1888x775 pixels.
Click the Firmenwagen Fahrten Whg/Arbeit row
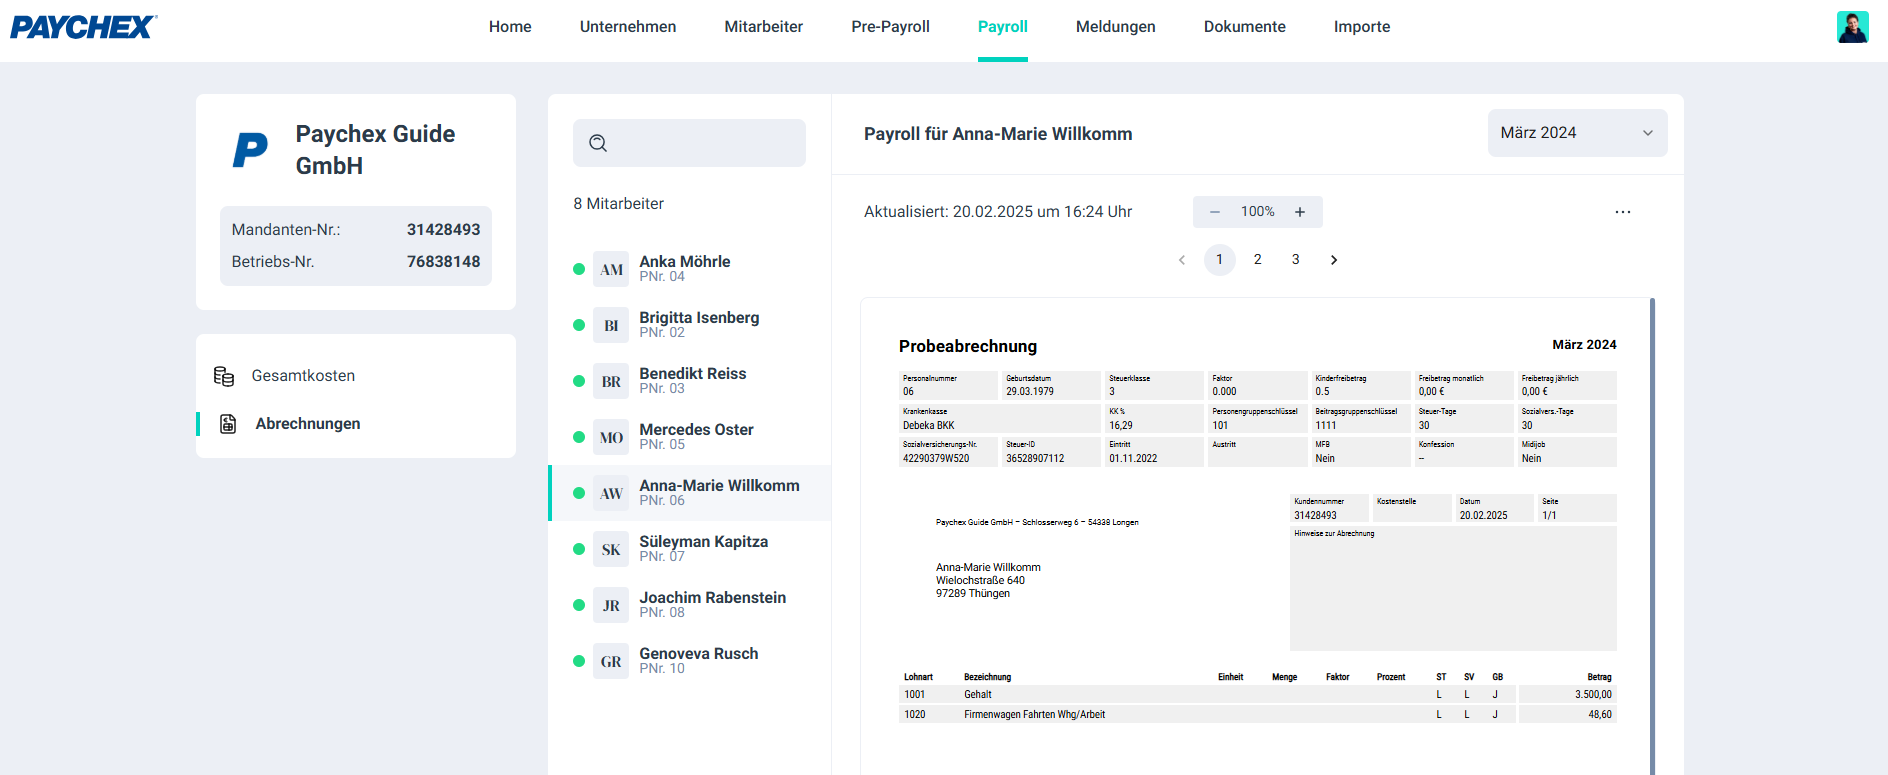(x=1258, y=715)
